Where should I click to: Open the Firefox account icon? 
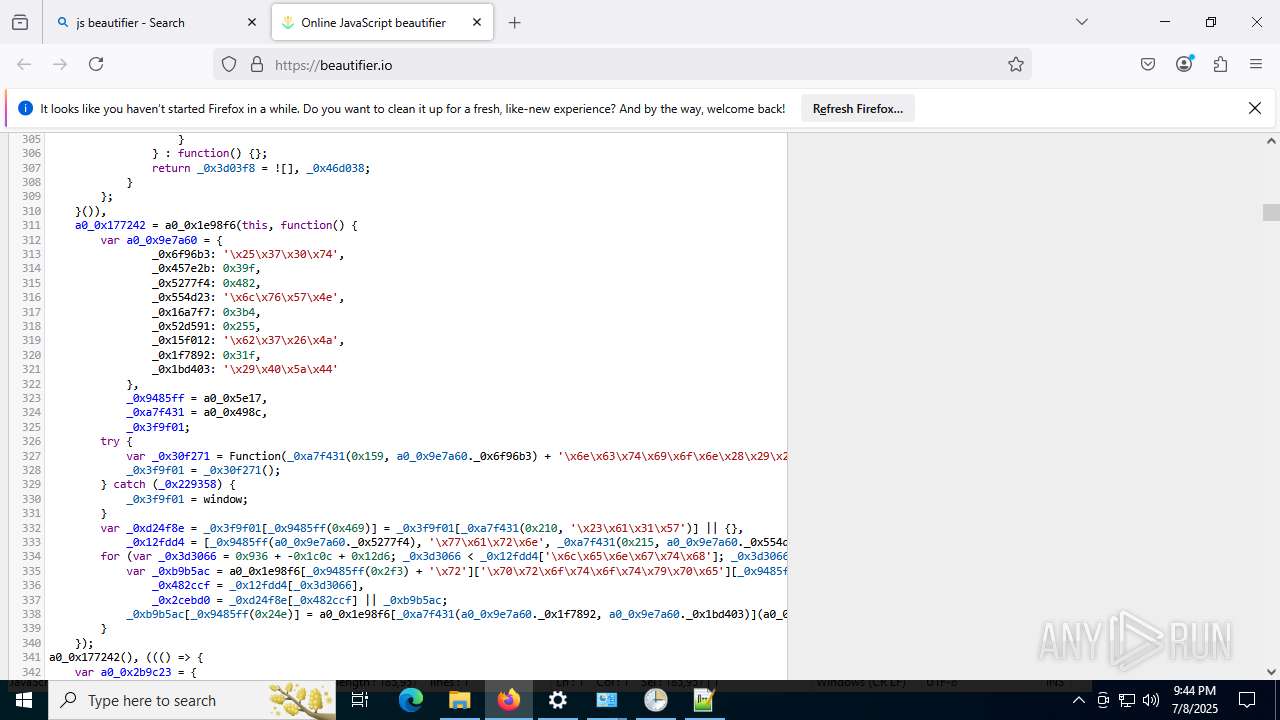(x=1184, y=64)
